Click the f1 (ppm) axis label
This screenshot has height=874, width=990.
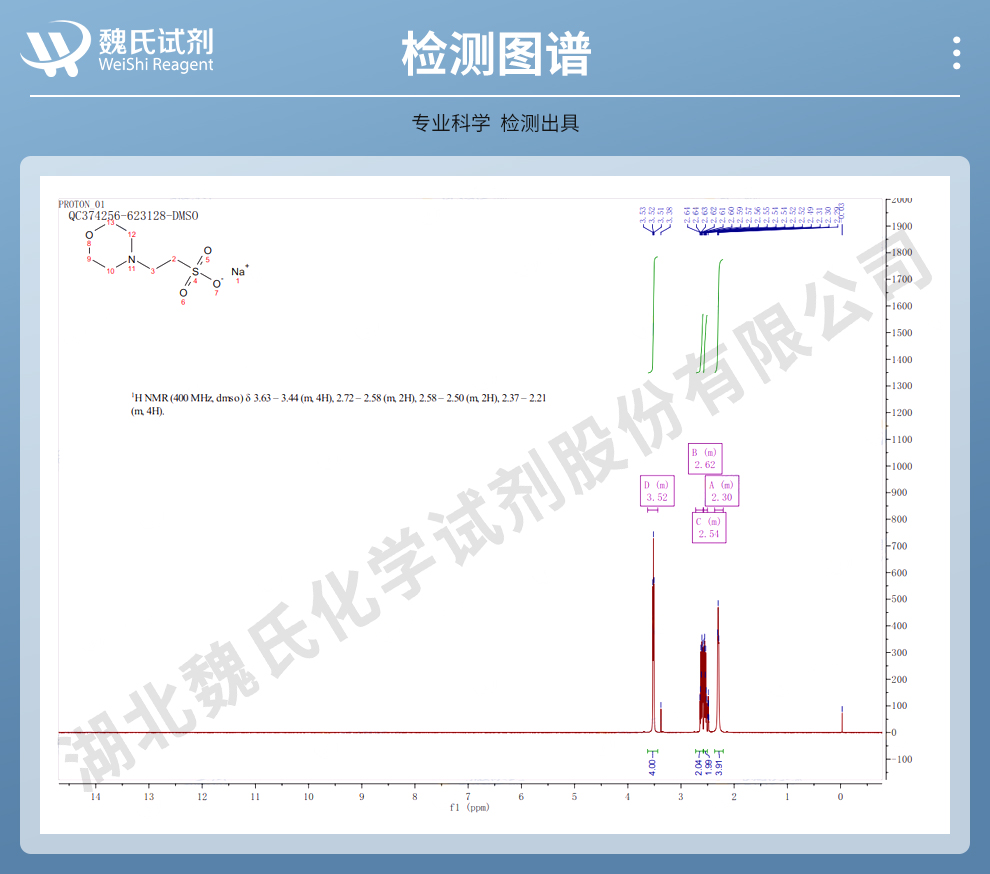pos(469,807)
